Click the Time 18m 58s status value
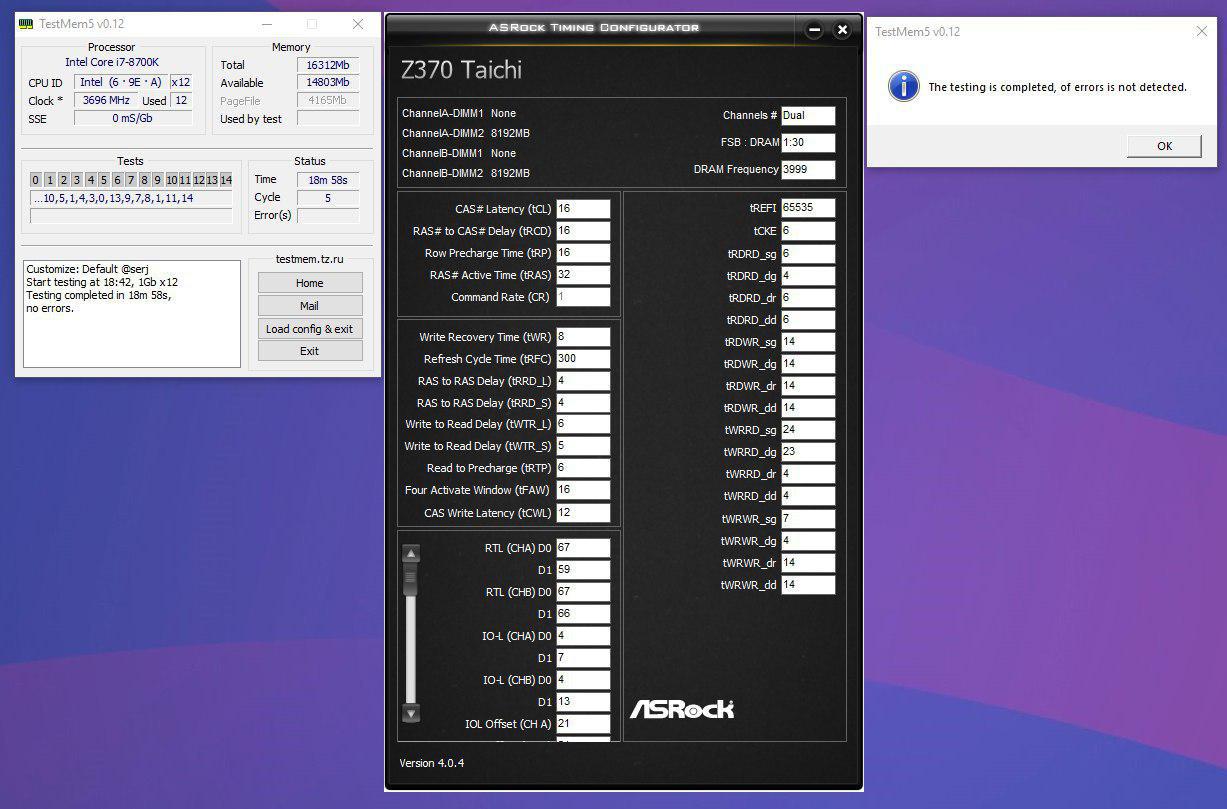 [x=327, y=180]
